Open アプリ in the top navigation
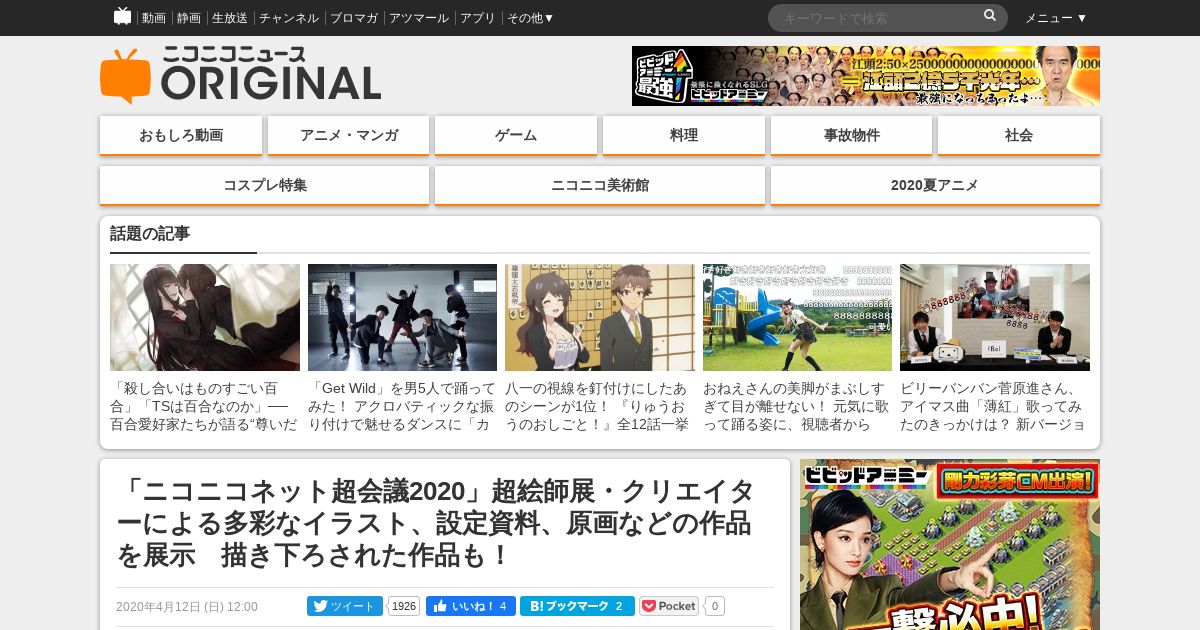The height and width of the screenshot is (630, 1200). [478, 18]
